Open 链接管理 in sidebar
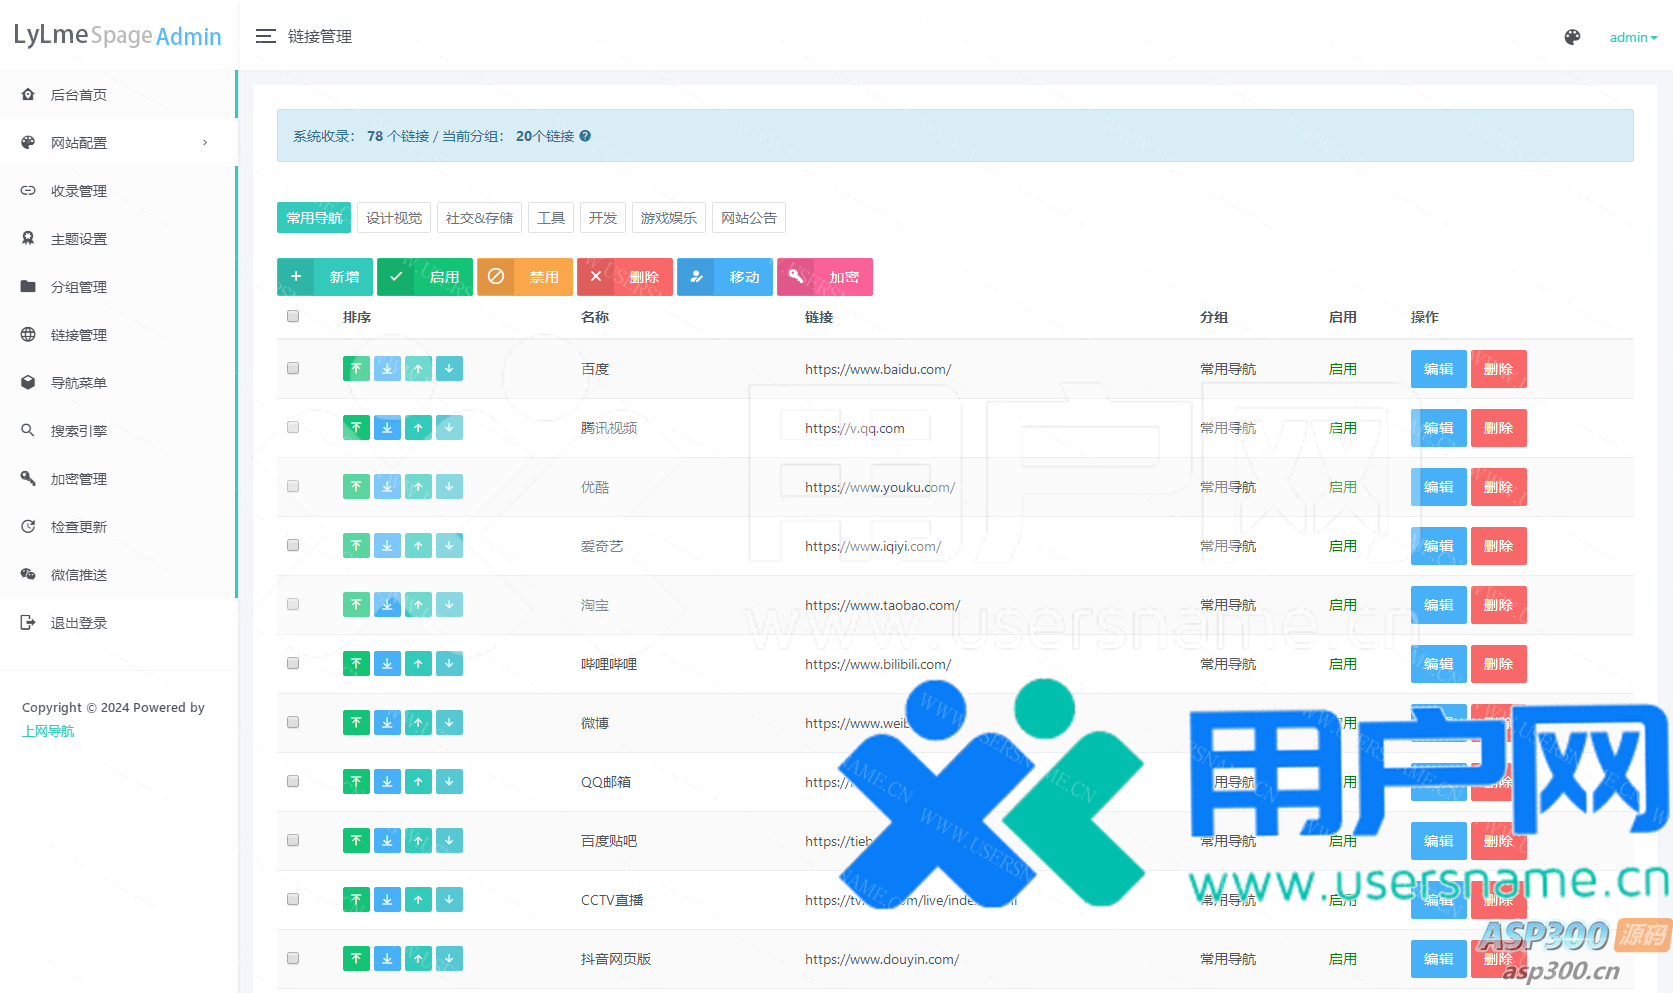The height and width of the screenshot is (993, 1673). [x=118, y=335]
